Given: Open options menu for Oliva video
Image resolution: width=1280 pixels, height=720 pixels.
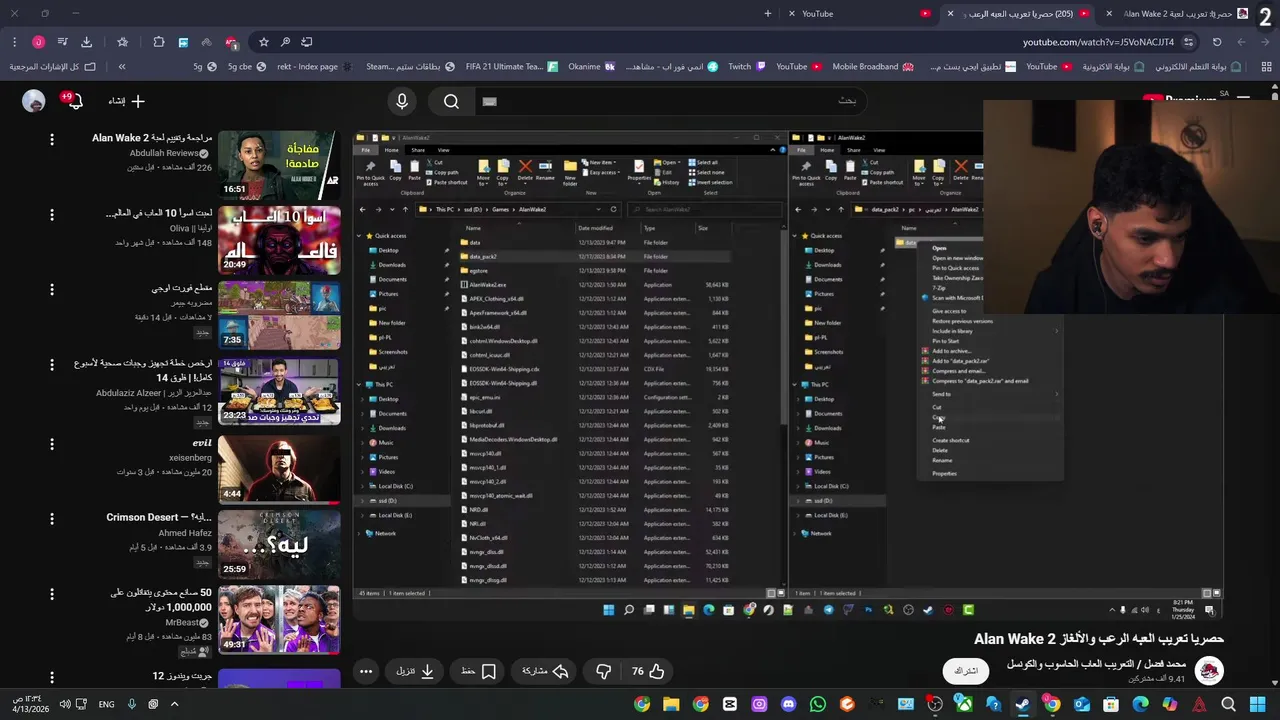Looking at the screenshot, I should [52, 215].
